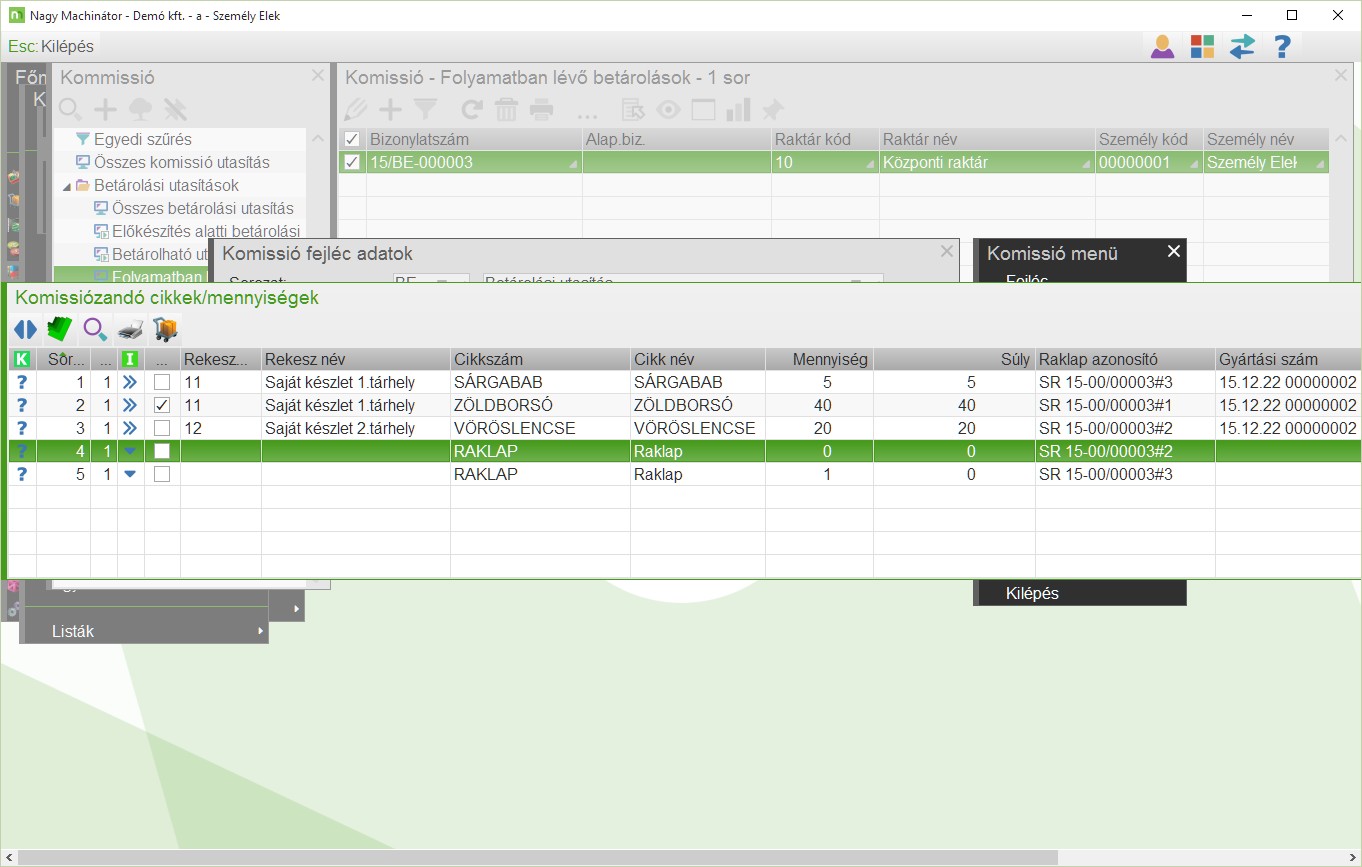Click the bar chart icon in Komissió list toolbar
1362x867 pixels.
[738, 110]
